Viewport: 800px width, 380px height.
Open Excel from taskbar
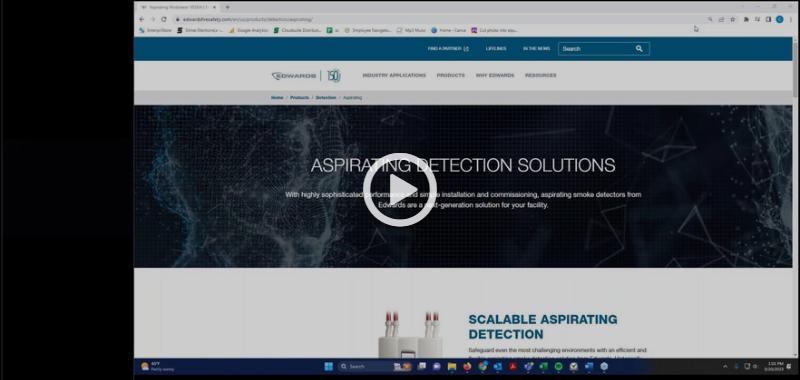(x=543, y=366)
